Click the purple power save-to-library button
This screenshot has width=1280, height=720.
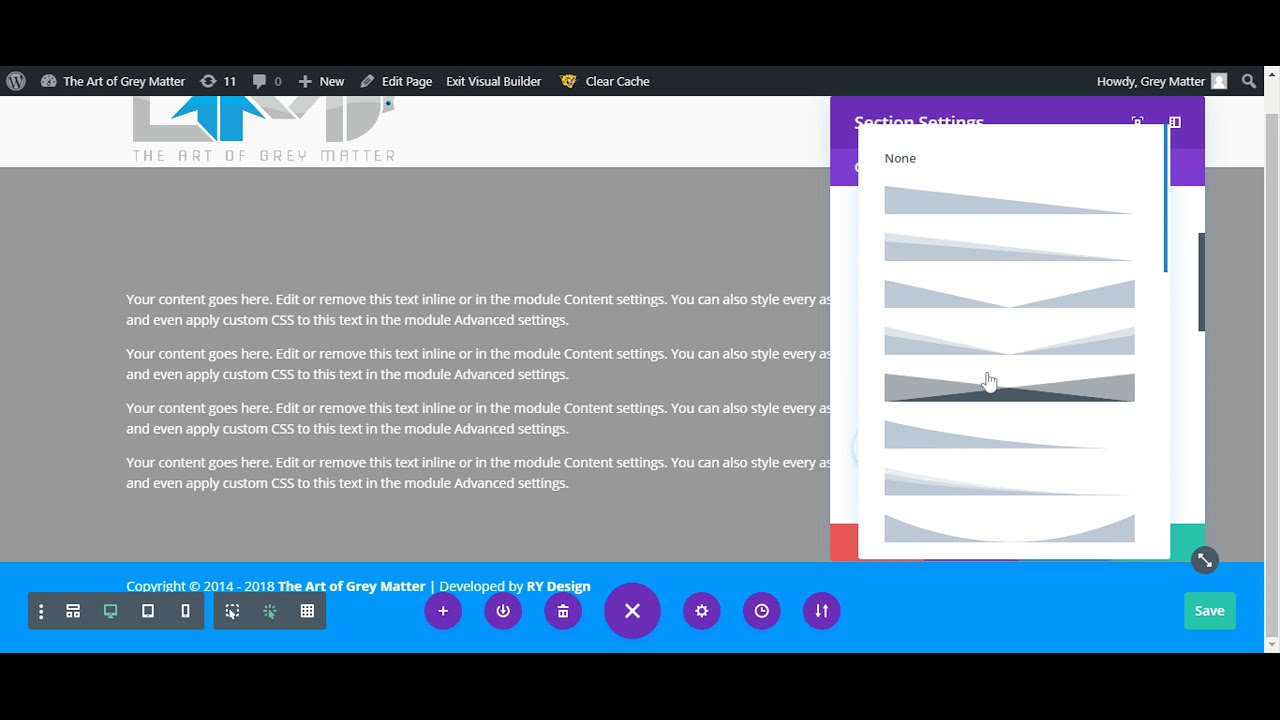503,611
